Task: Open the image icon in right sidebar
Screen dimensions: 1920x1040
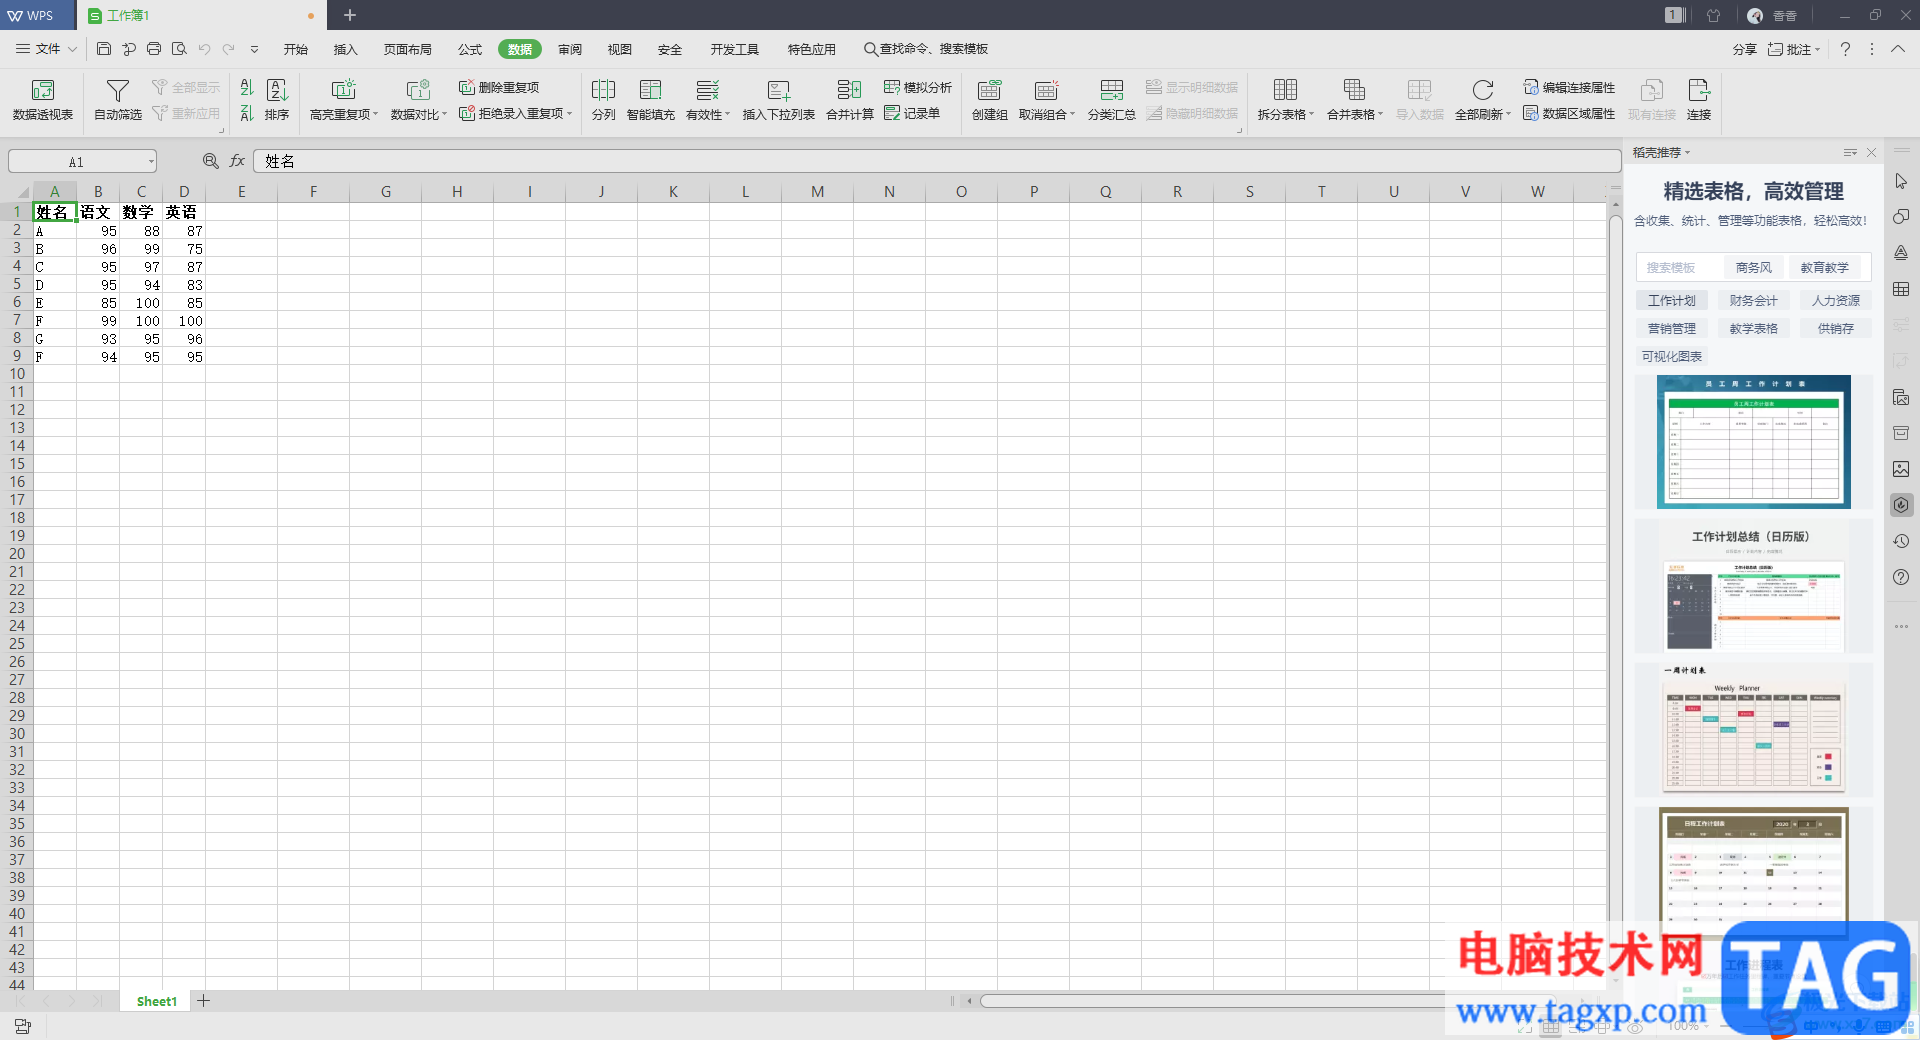Action: coord(1901,469)
